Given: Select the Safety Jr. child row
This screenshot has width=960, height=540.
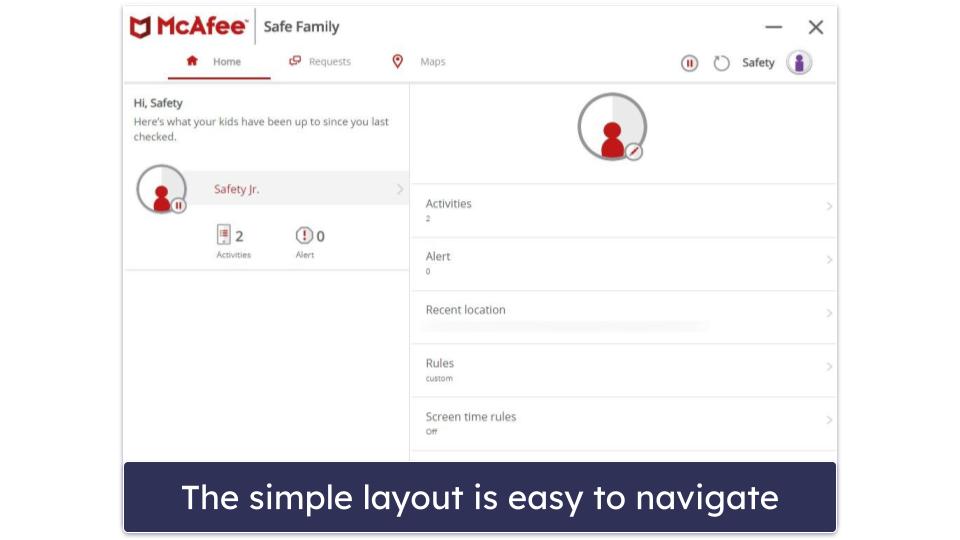Looking at the screenshot, I should coord(297,189).
